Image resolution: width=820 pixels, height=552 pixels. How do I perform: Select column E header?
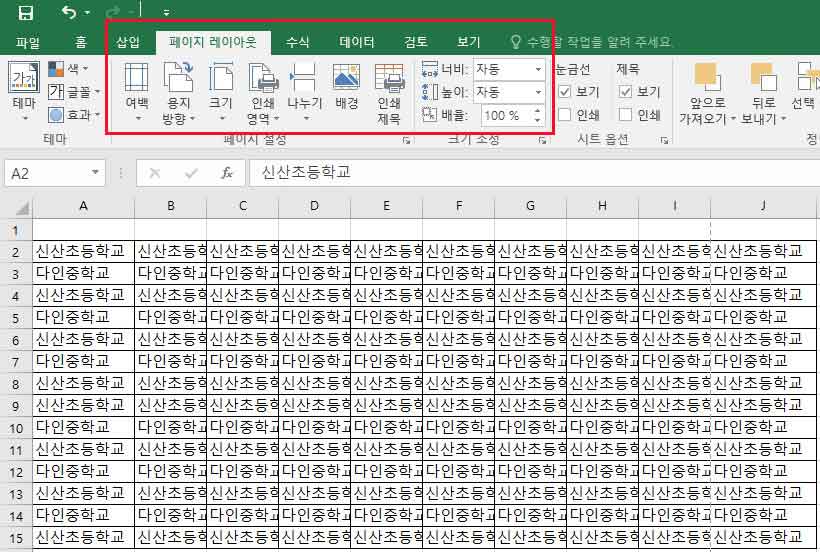point(386,206)
